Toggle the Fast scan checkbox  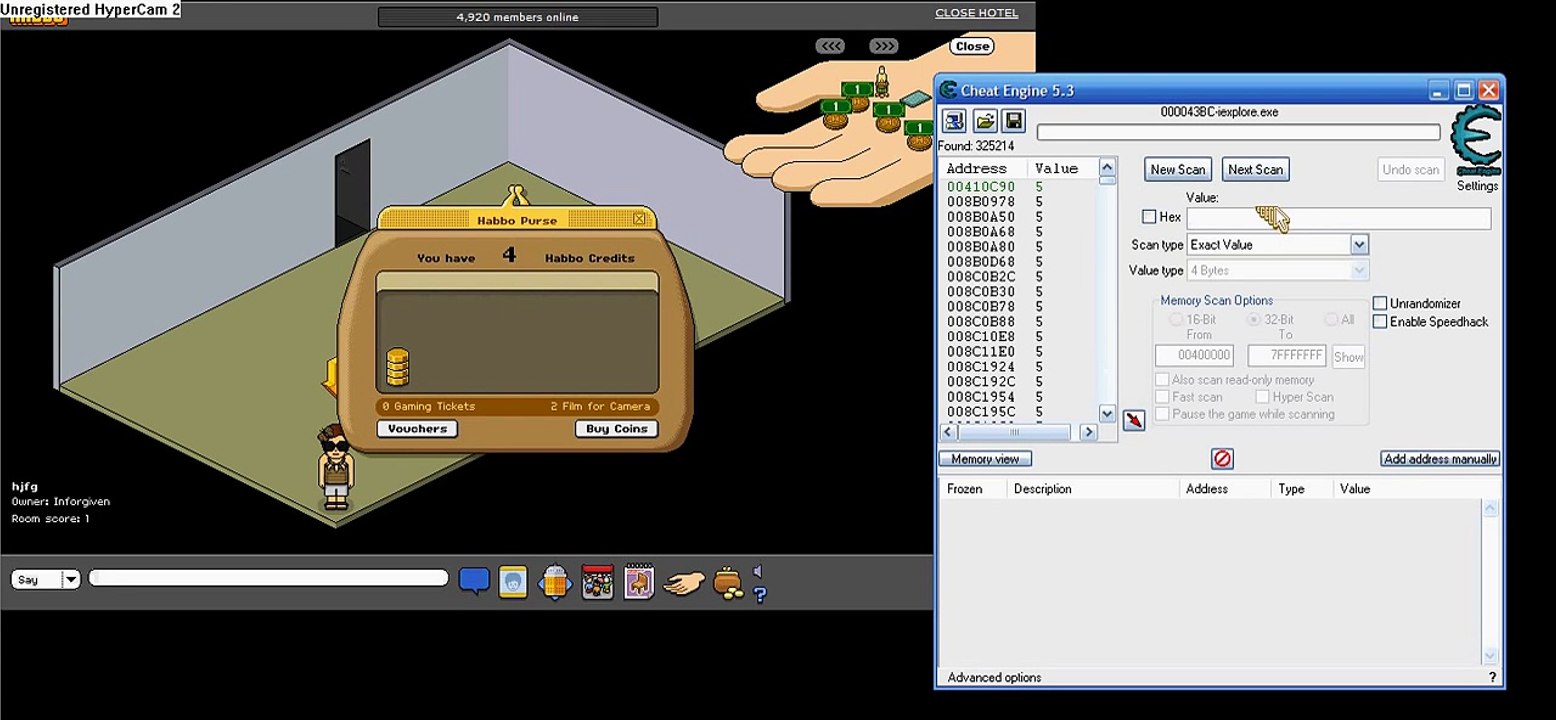[1162, 397]
